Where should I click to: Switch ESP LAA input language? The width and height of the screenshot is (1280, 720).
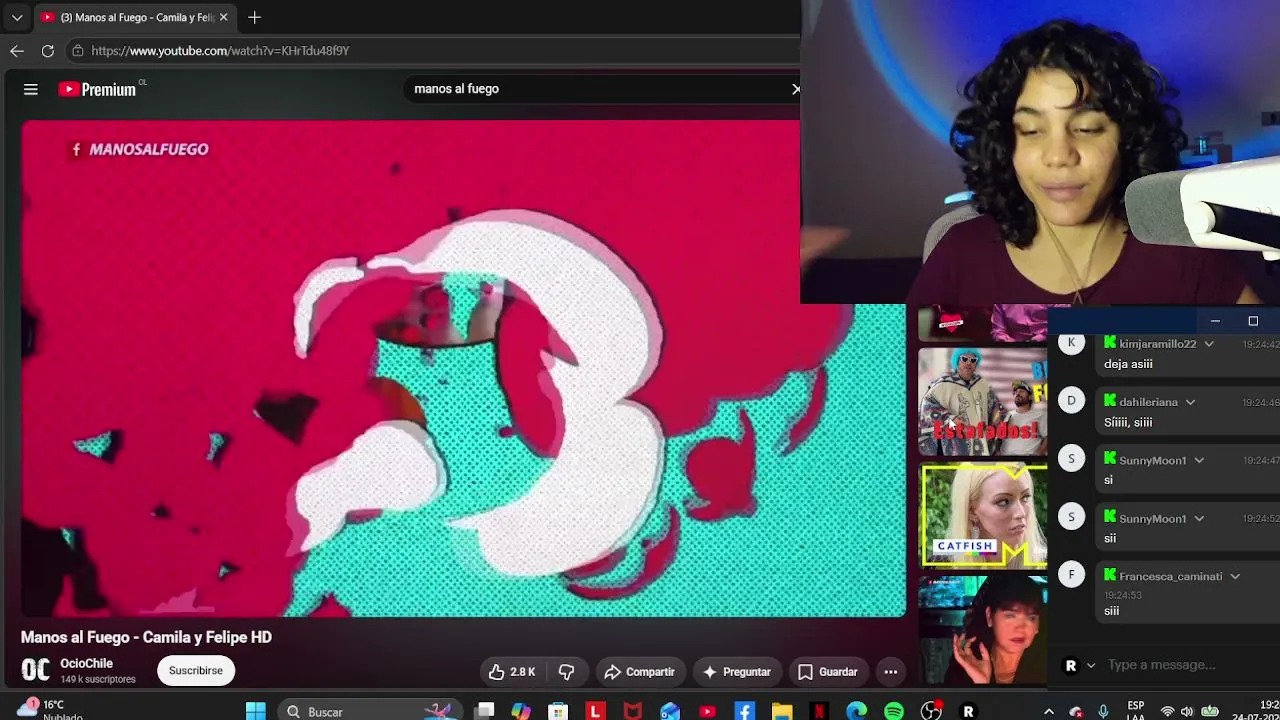[x=1135, y=711]
